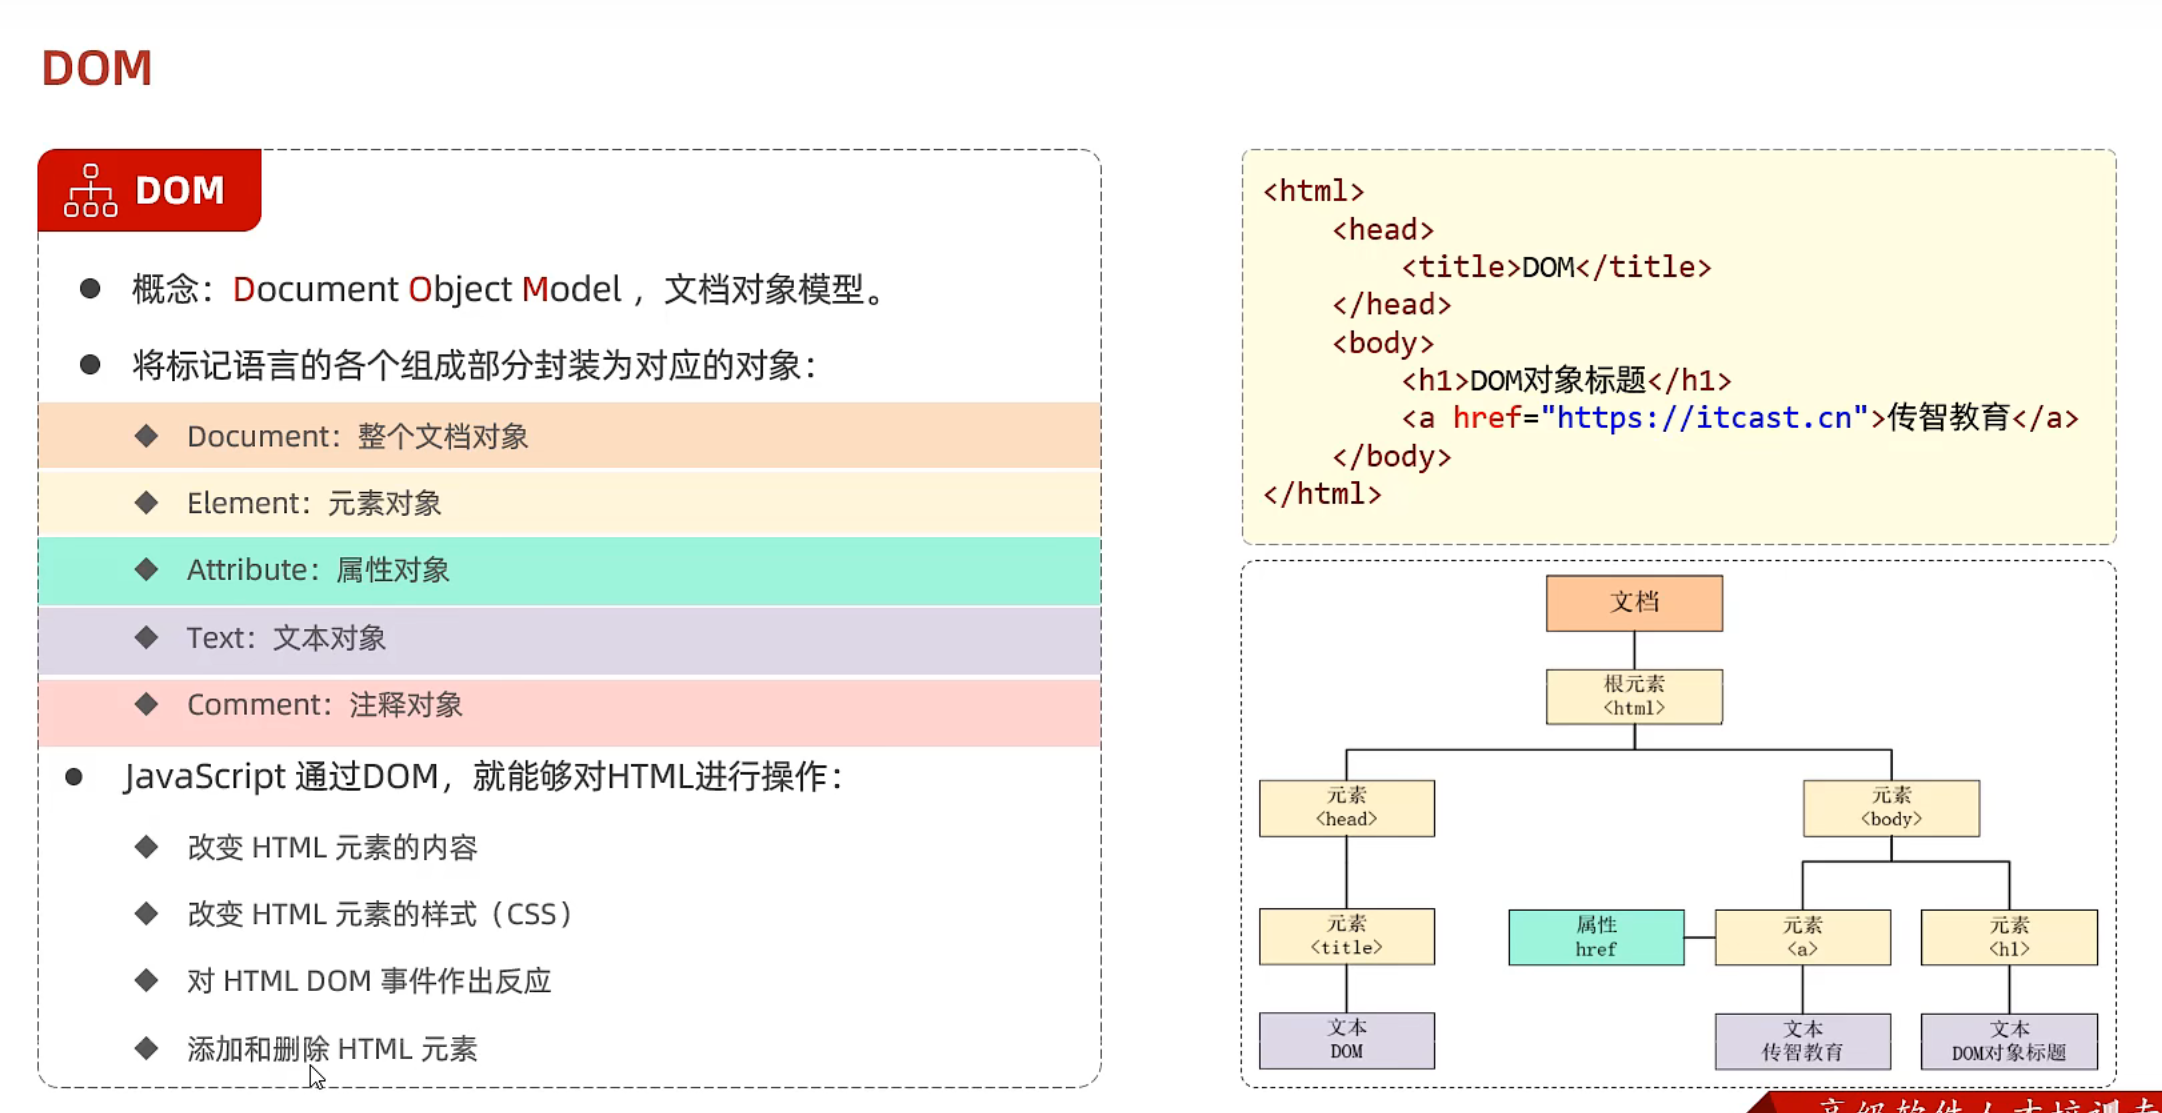Screen dimensions: 2162x1113
Task: Select the 元素 <head> tree node
Action: (x=1346, y=807)
